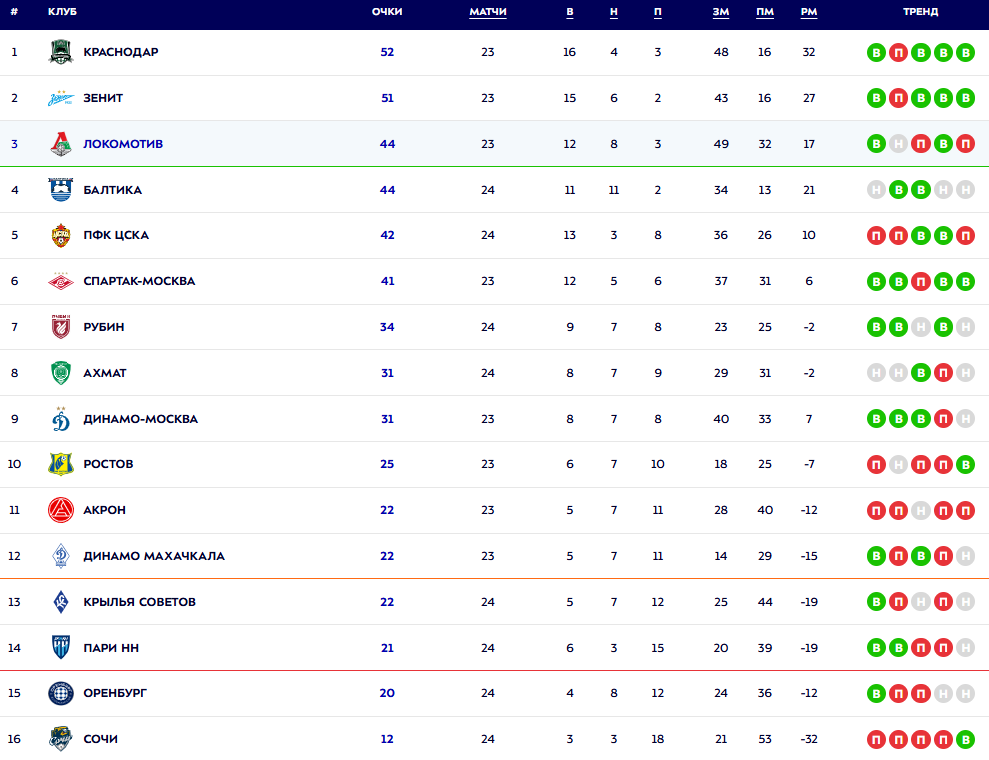The width and height of the screenshot is (989, 760).
Task: Open the КРЫЛЬЯ СОВЕТОВ team link
Action: 139,602
